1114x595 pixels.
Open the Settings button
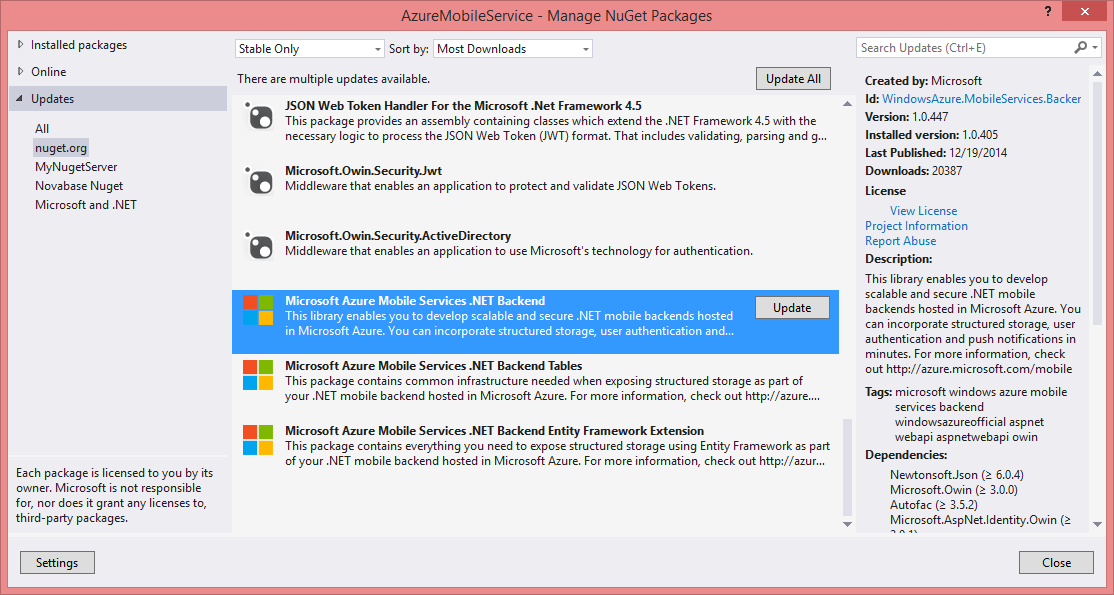[x=57, y=562]
